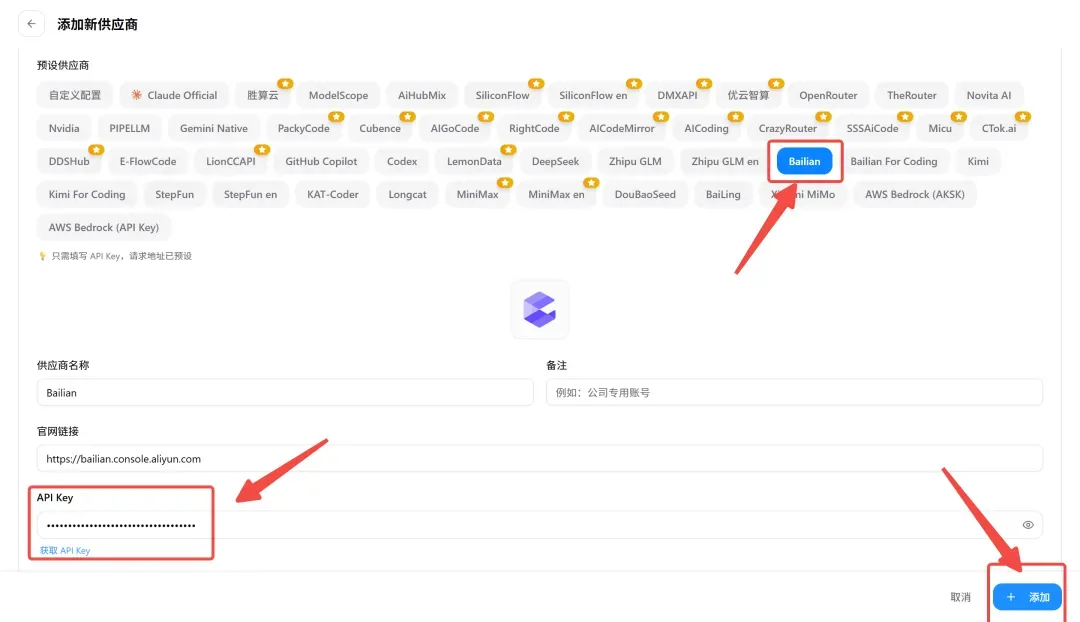Select the MiniMax en preset
Image resolution: width=1080 pixels, height=622 pixels.
556,194
